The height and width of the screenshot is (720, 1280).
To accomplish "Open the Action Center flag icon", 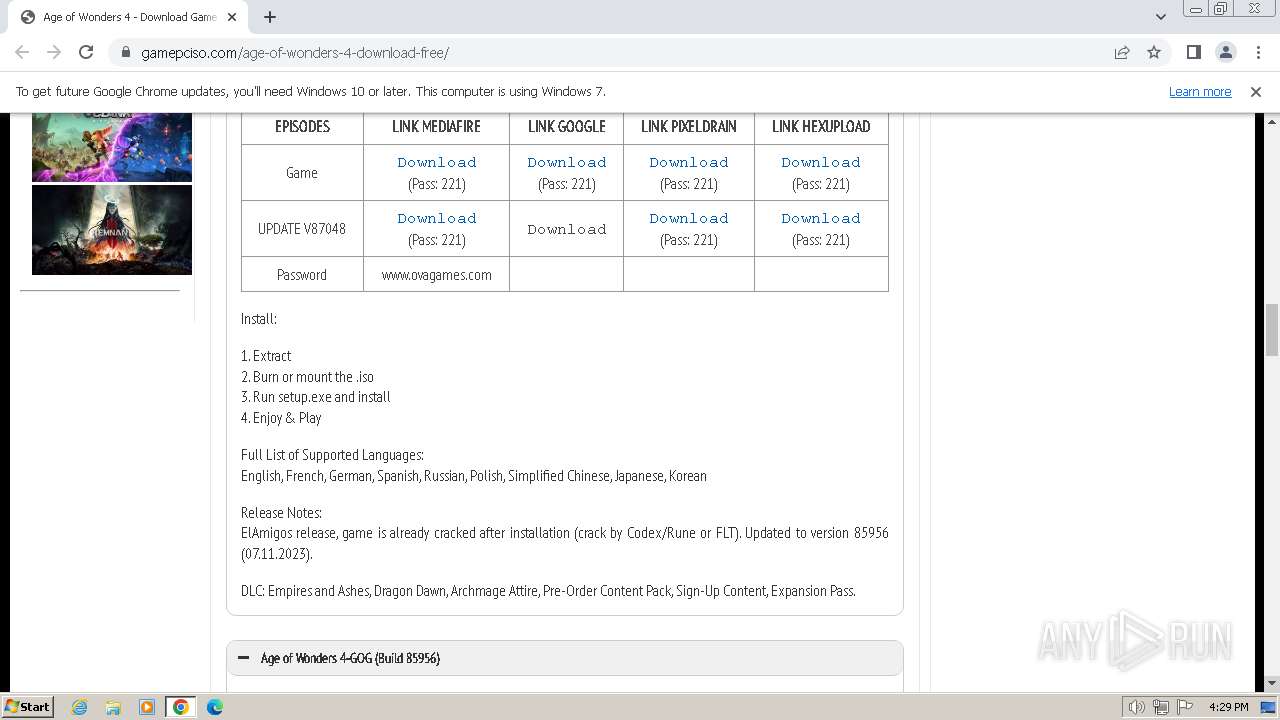I will point(1185,707).
